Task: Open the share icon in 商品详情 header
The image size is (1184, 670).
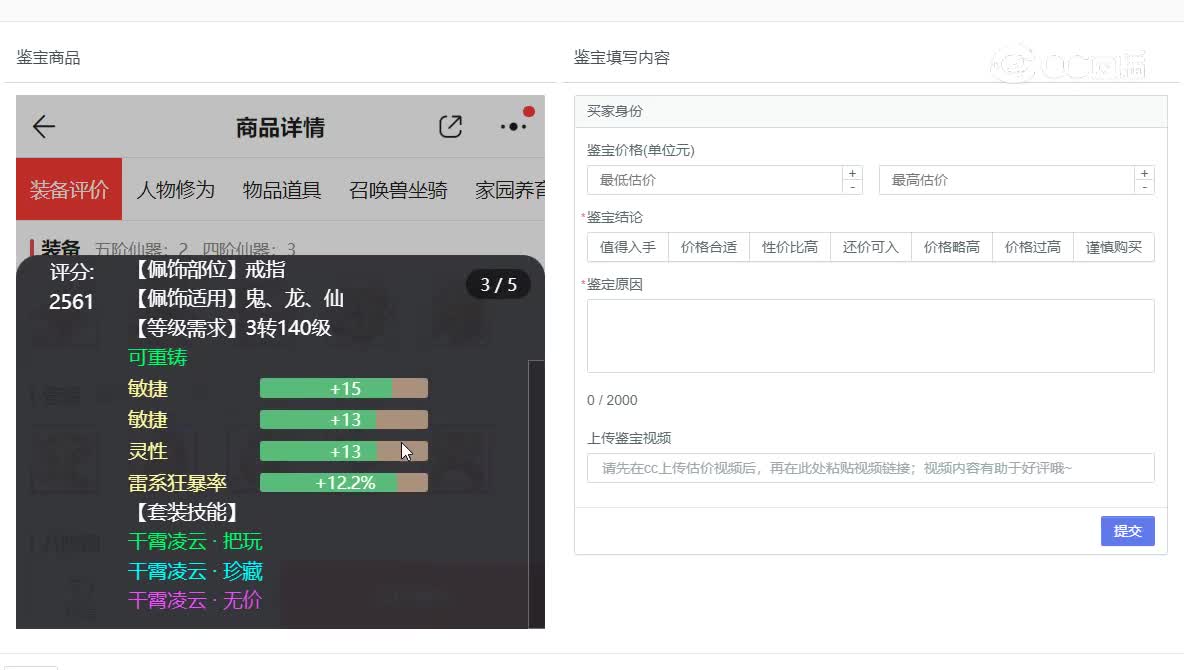Action: pyautogui.click(x=450, y=126)
